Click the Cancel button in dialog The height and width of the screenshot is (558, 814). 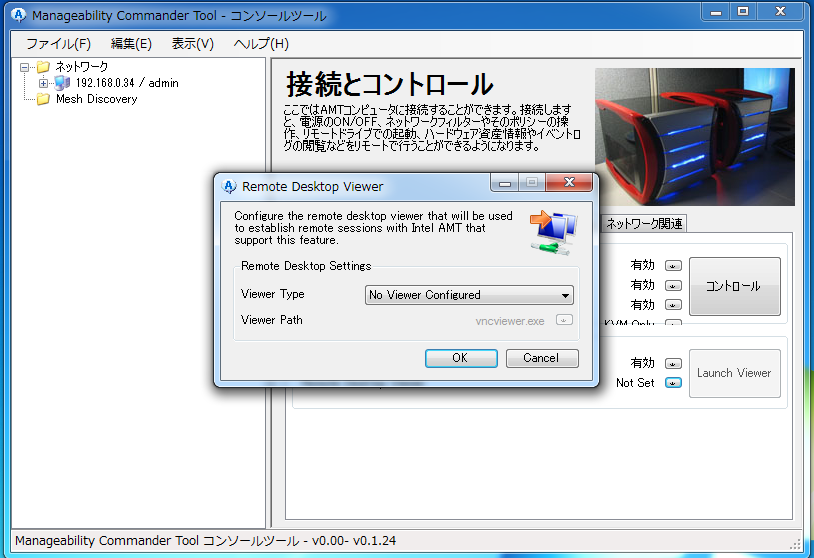coord(542,358)
